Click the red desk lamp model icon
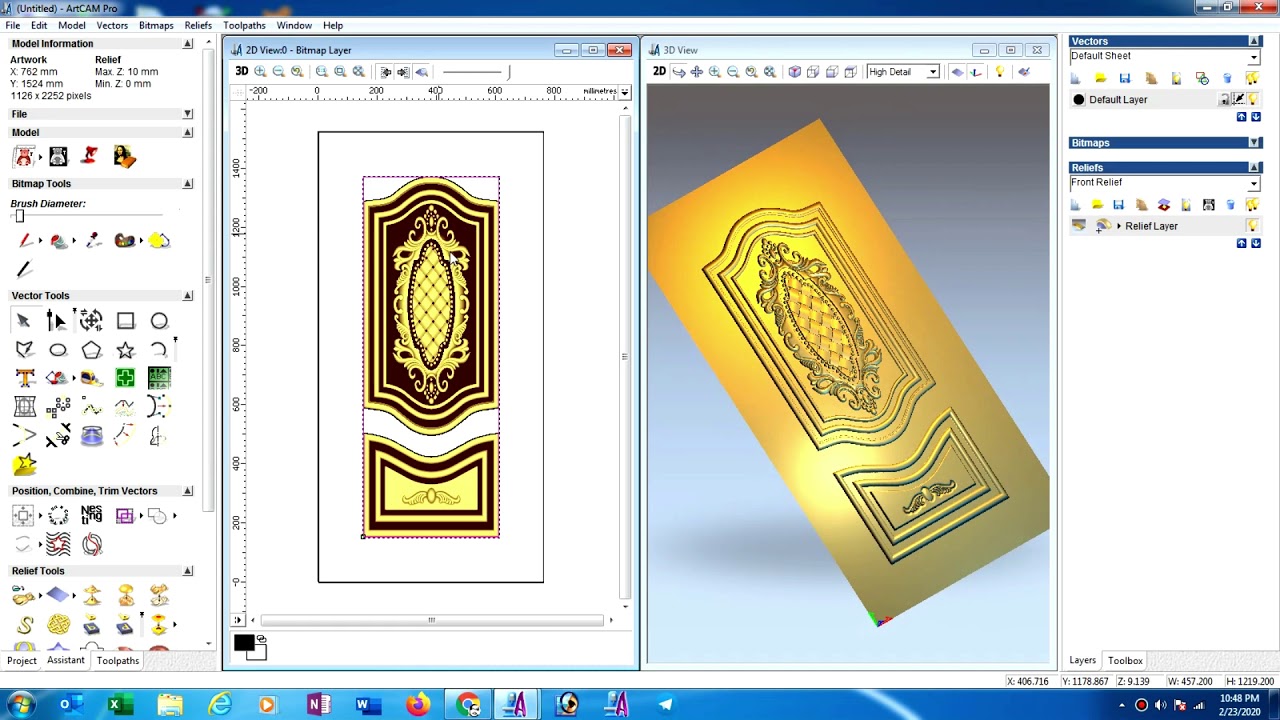This screenshot has height=720, width=1280. (x=90, y=156)
